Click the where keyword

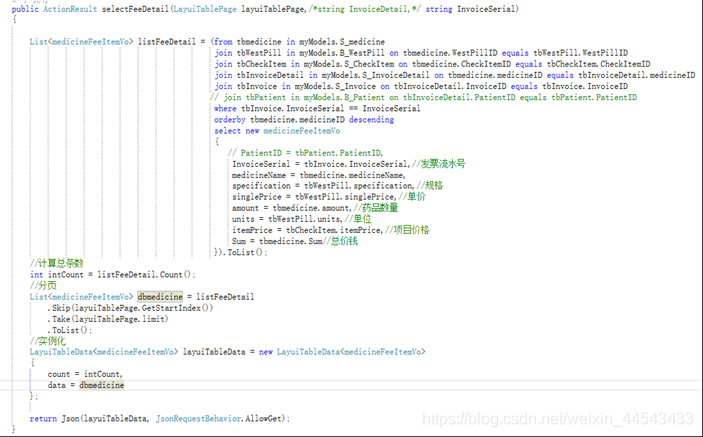[225, 108]
